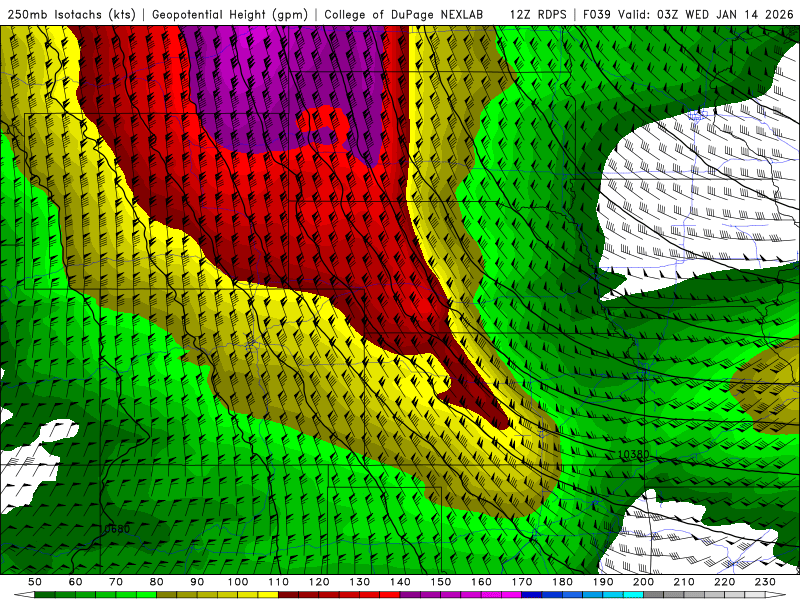Click the 120 value on the color scale
800x600 pixels.
[319, 582]
